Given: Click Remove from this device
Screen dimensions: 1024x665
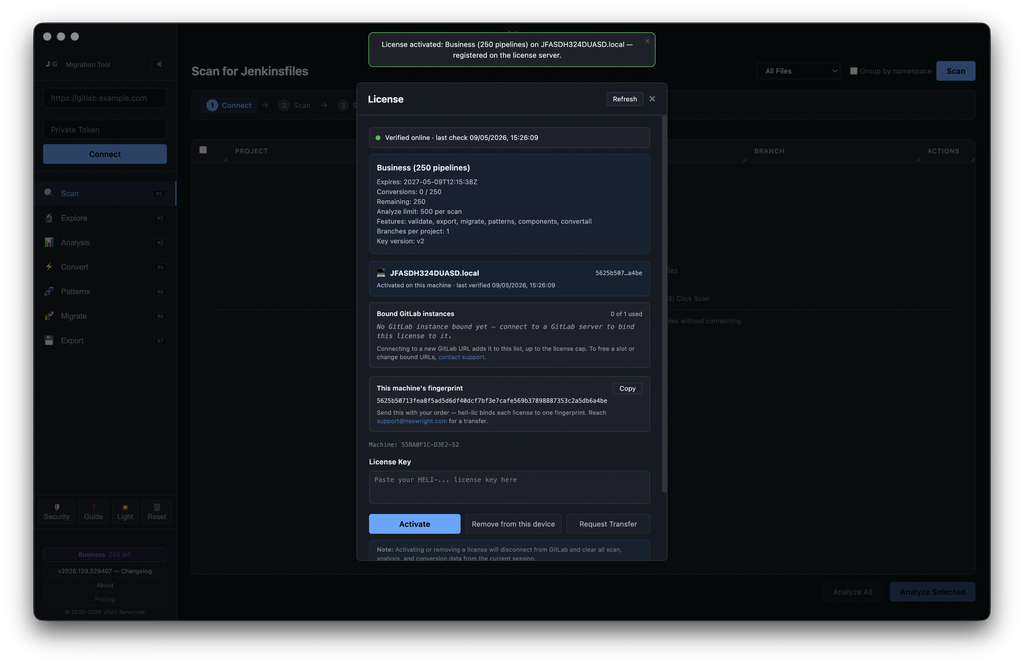Looking at the screenshot, I should pos(513,524).
